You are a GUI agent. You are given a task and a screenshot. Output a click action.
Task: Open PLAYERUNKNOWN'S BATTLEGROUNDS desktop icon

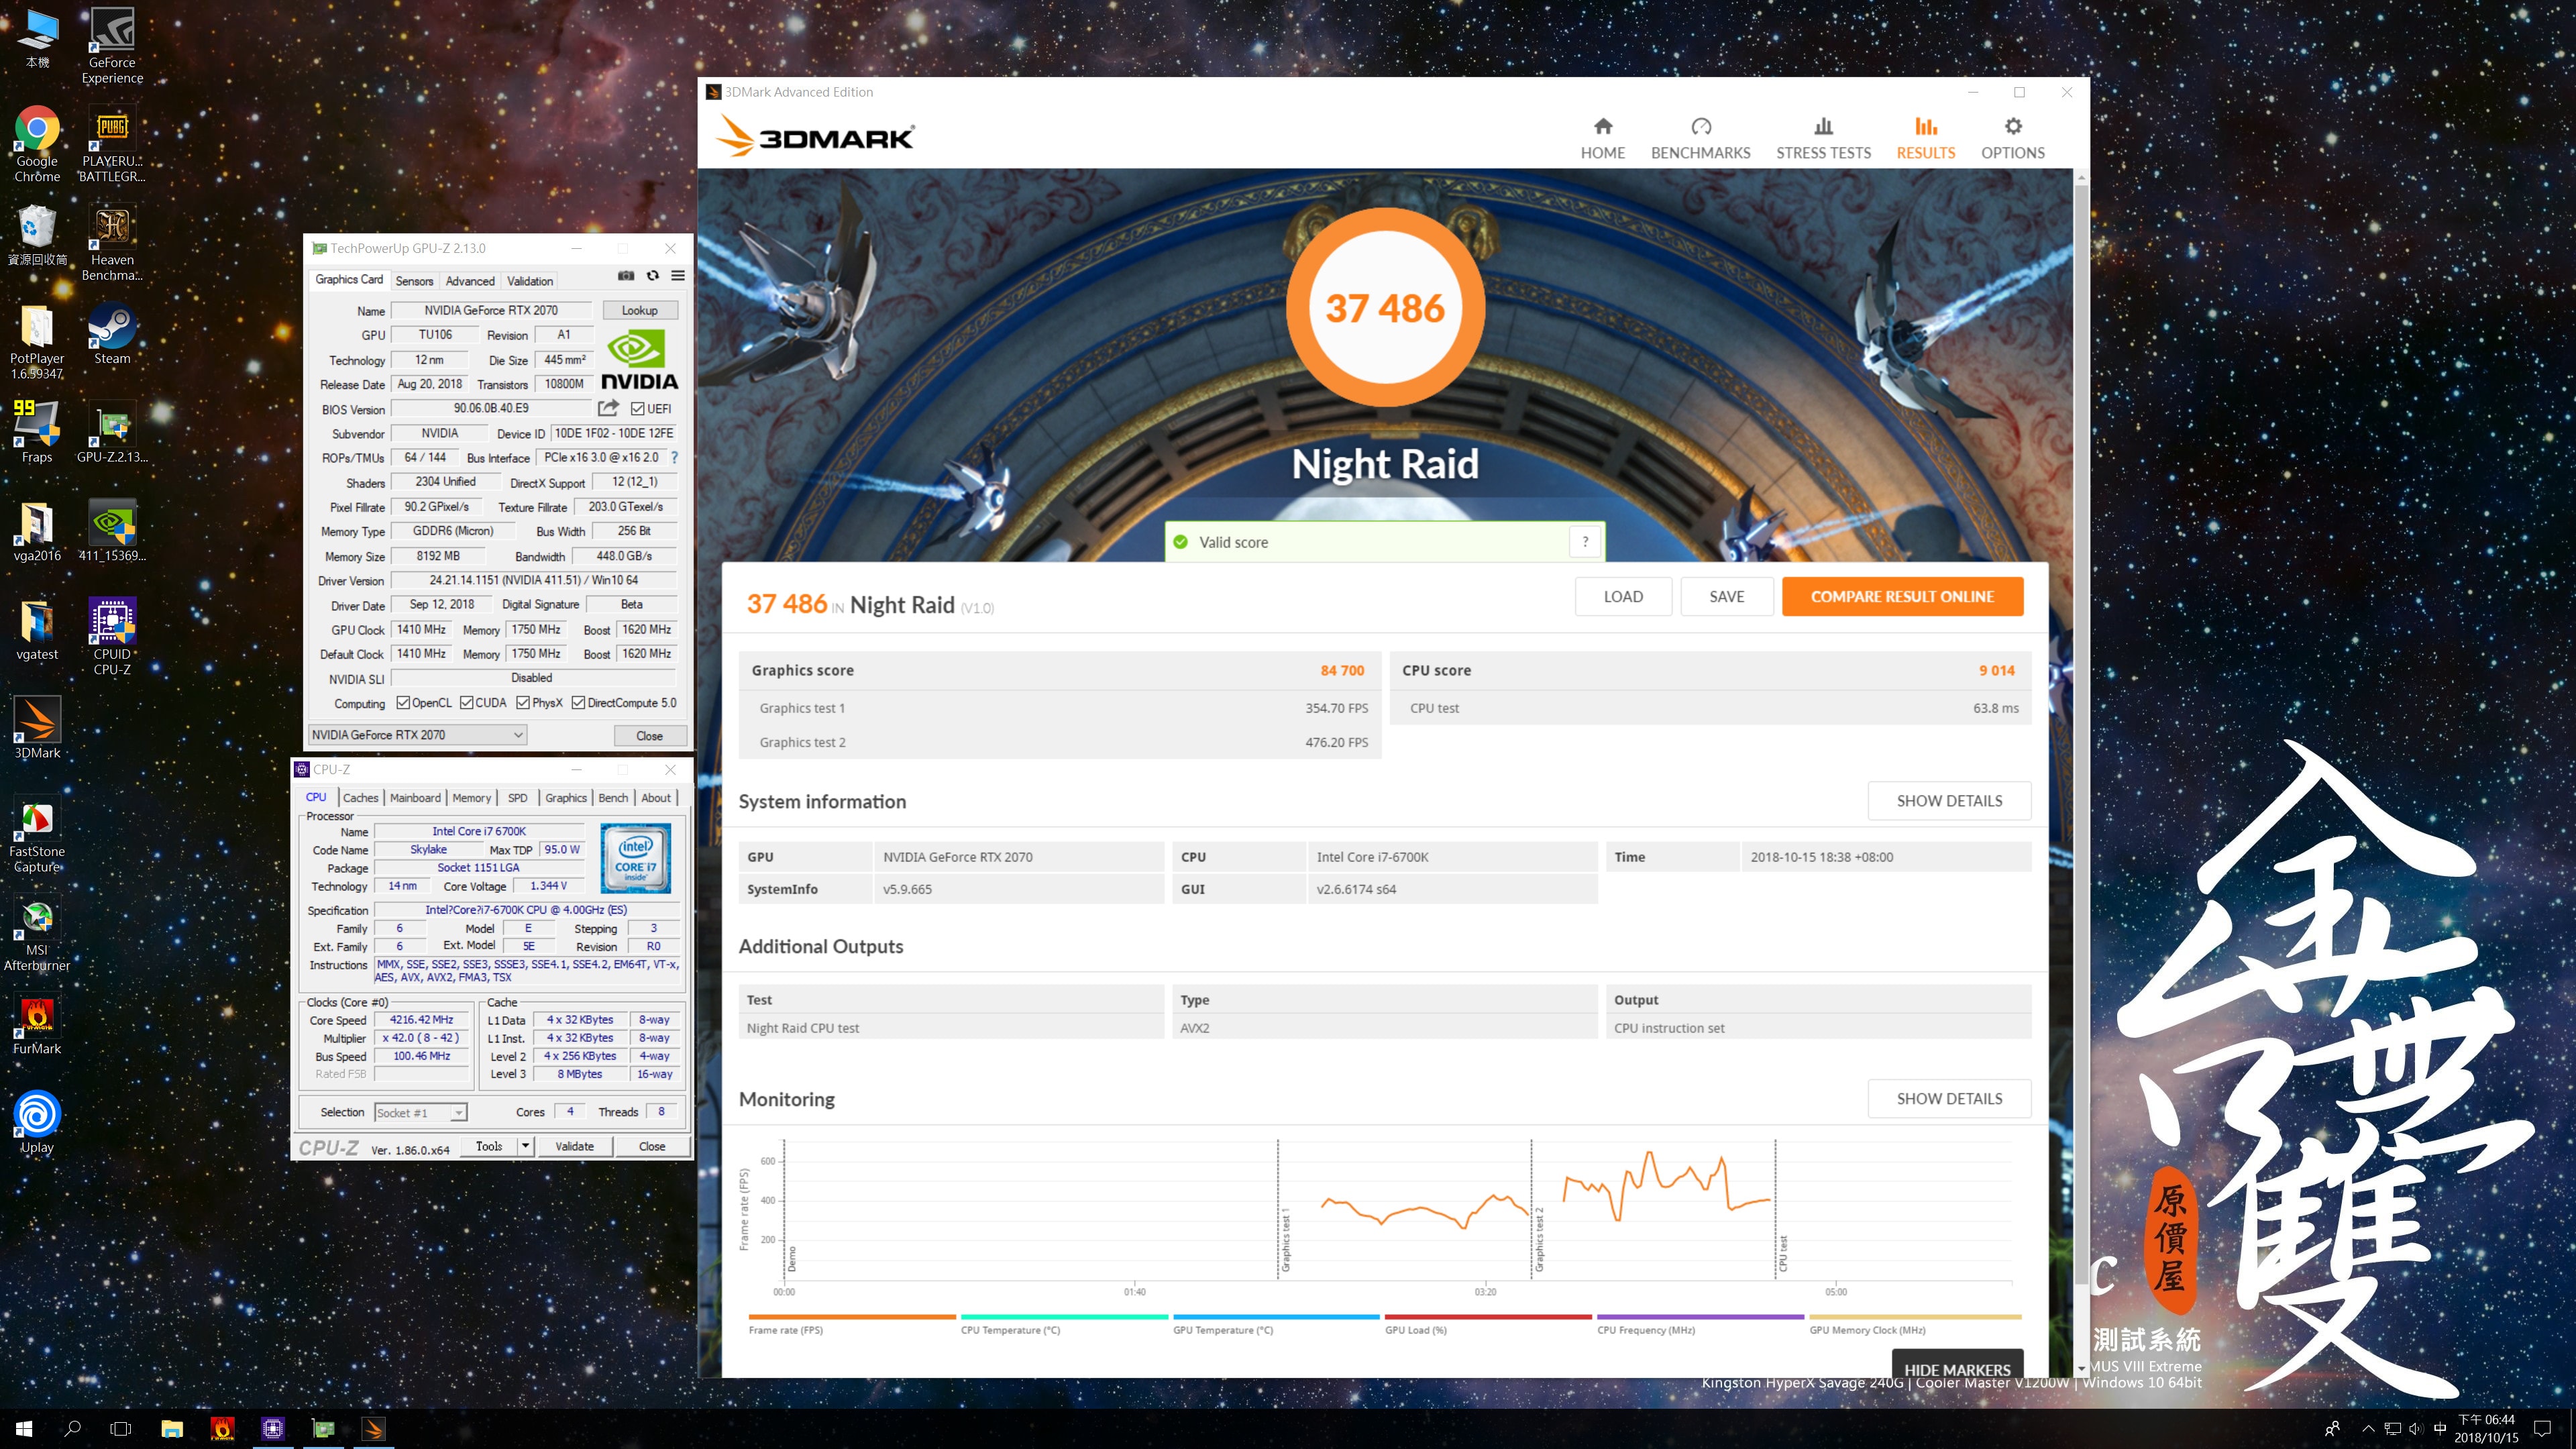pos(112,144)
